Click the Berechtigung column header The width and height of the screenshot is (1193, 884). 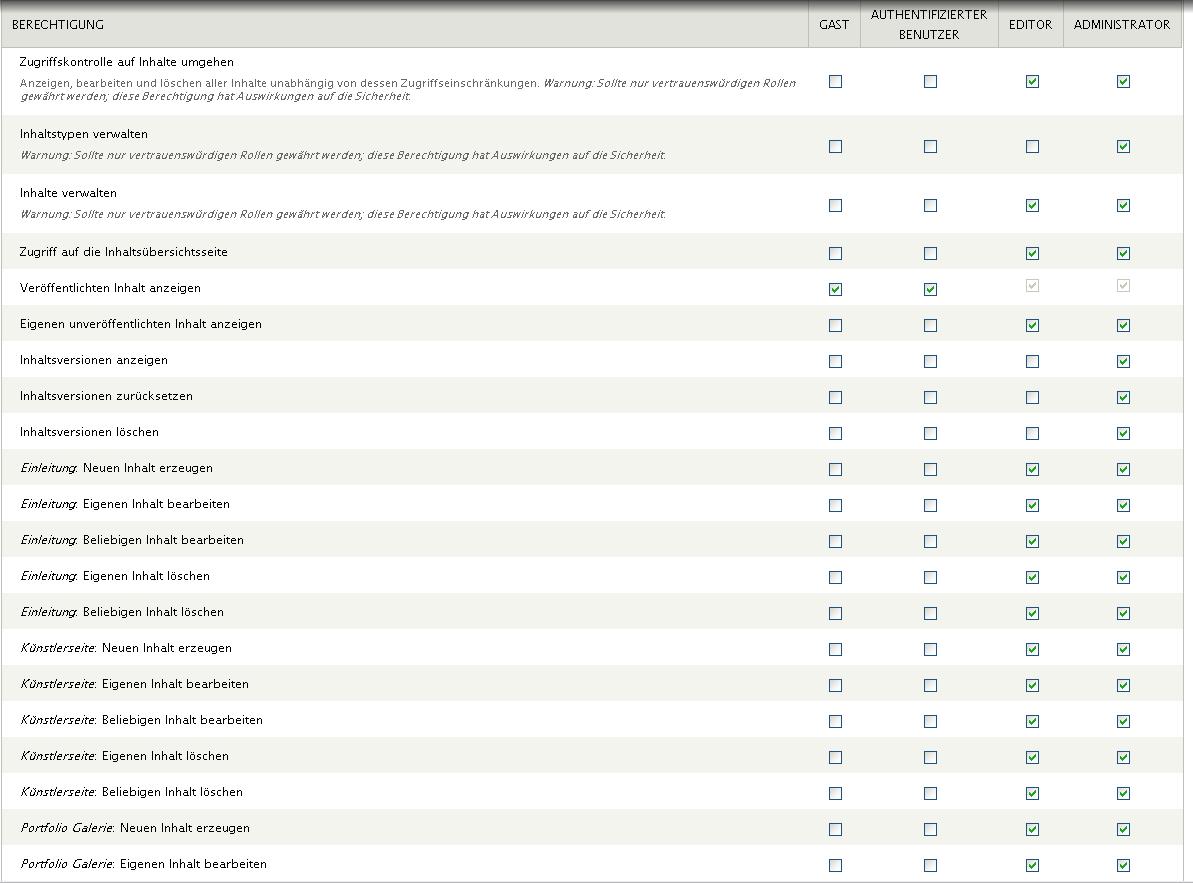[58, 25]
